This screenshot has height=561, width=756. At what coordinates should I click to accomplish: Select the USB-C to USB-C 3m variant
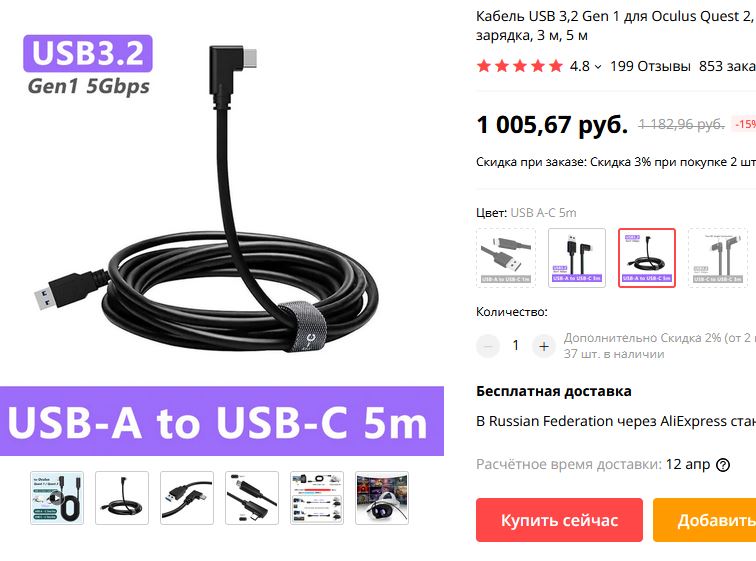point(717,258)
